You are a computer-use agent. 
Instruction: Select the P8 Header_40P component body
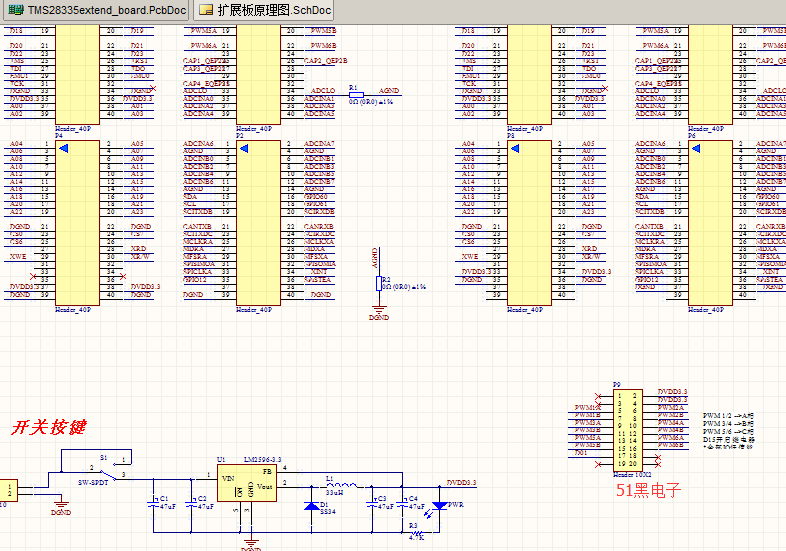tap(529, 223)
